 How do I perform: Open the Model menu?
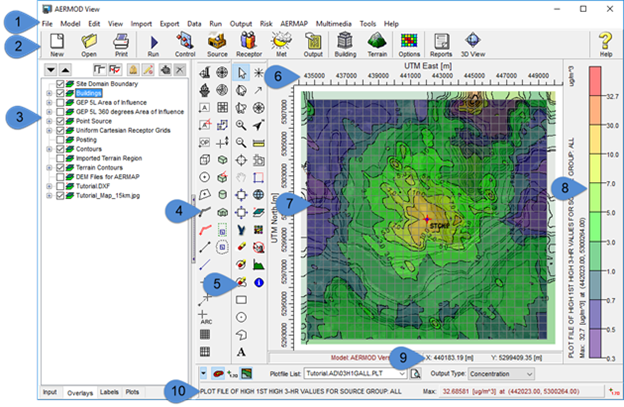70,23
